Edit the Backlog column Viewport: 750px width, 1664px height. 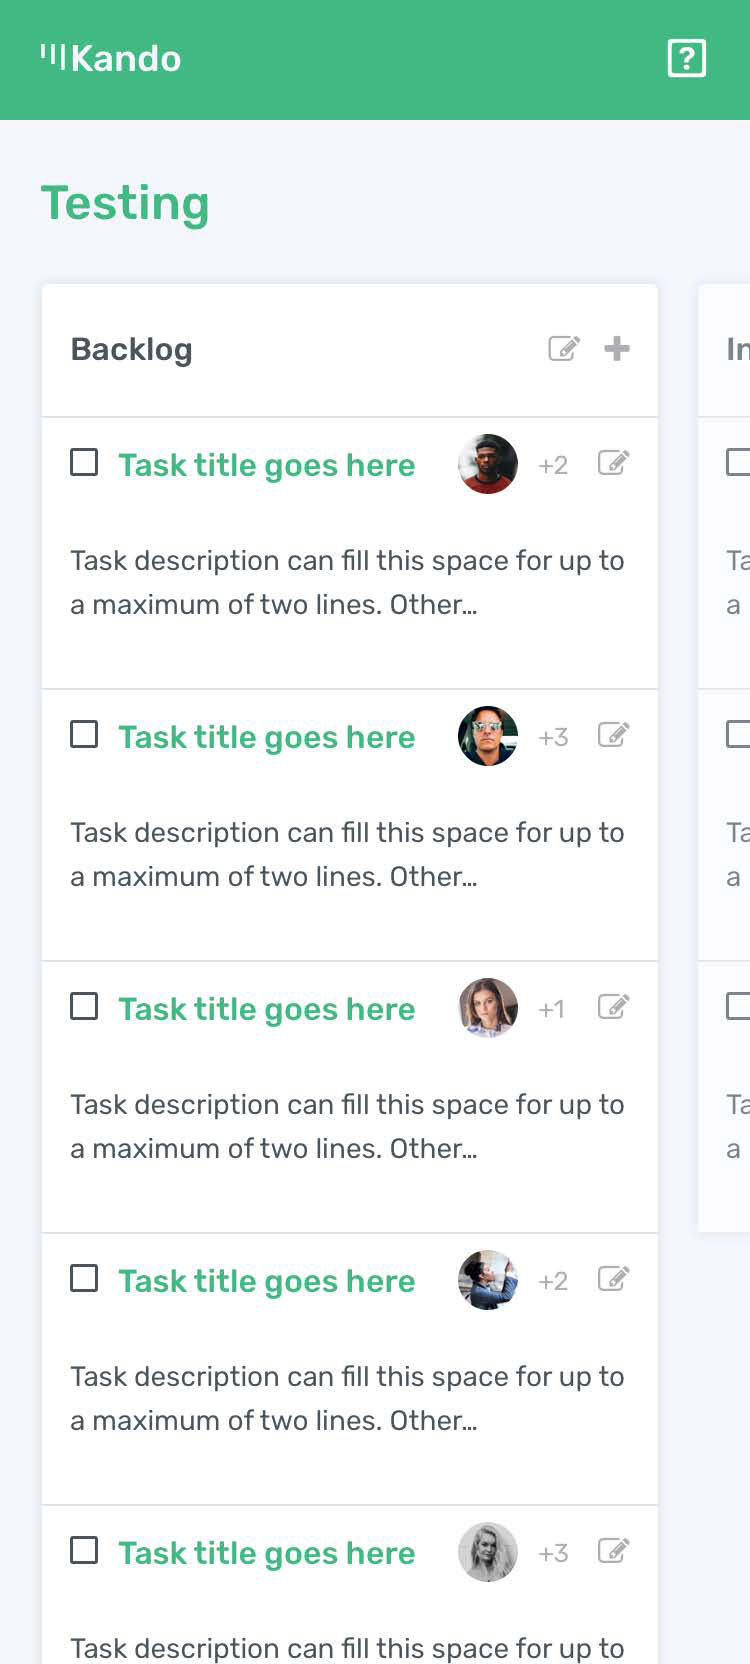(564, 348)
